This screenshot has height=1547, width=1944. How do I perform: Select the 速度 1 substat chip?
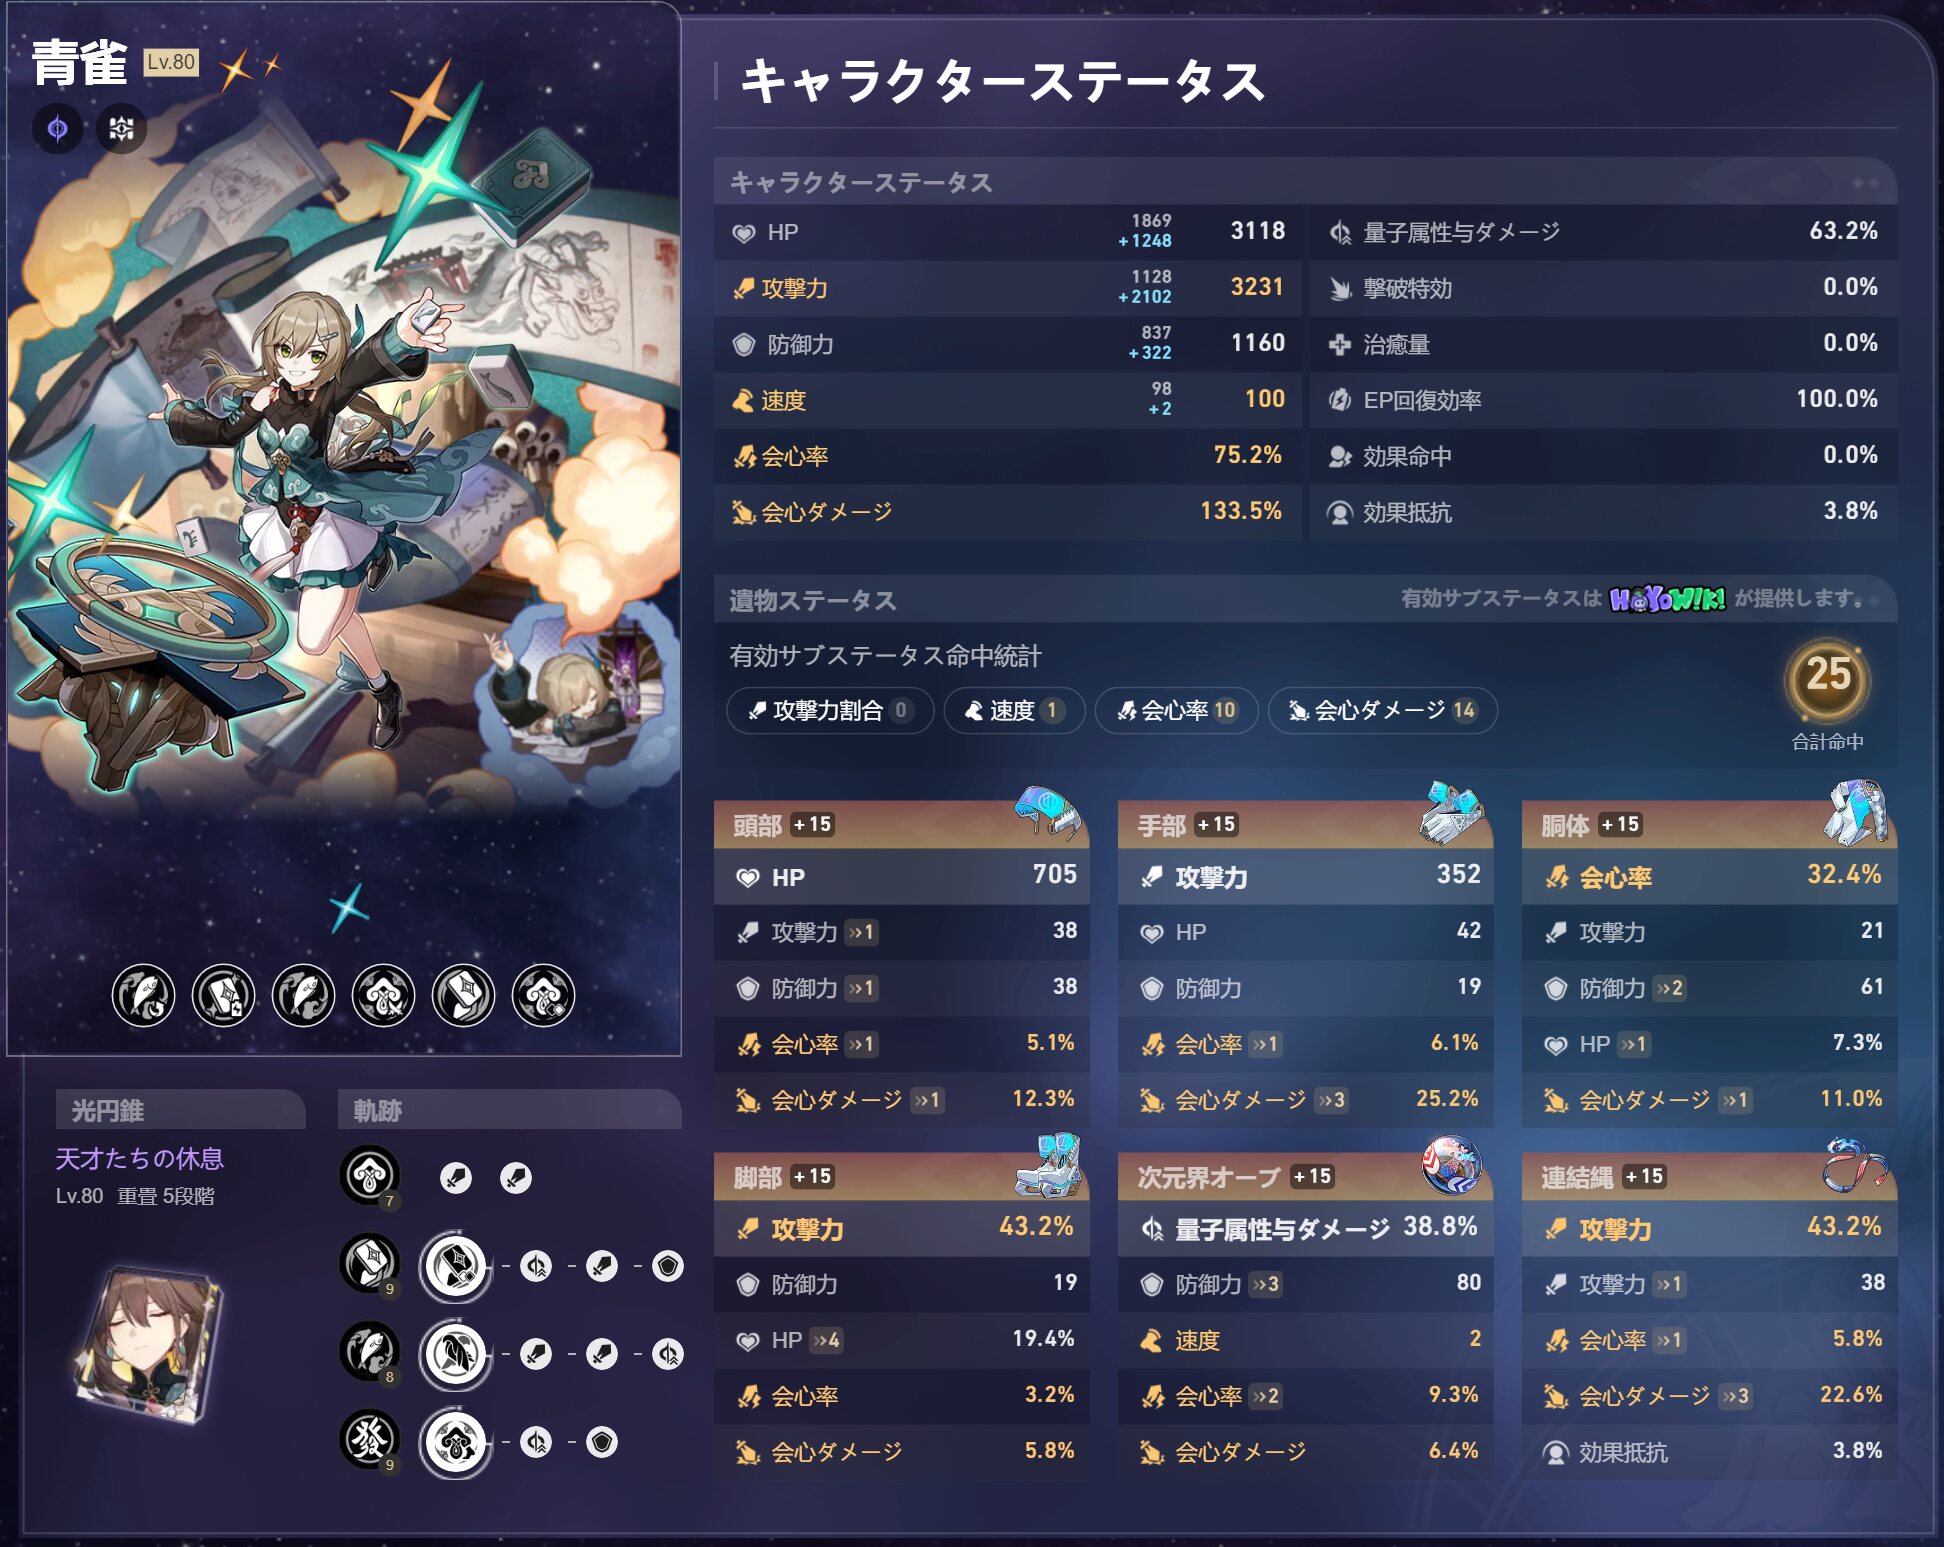(x=1014, y=710)
